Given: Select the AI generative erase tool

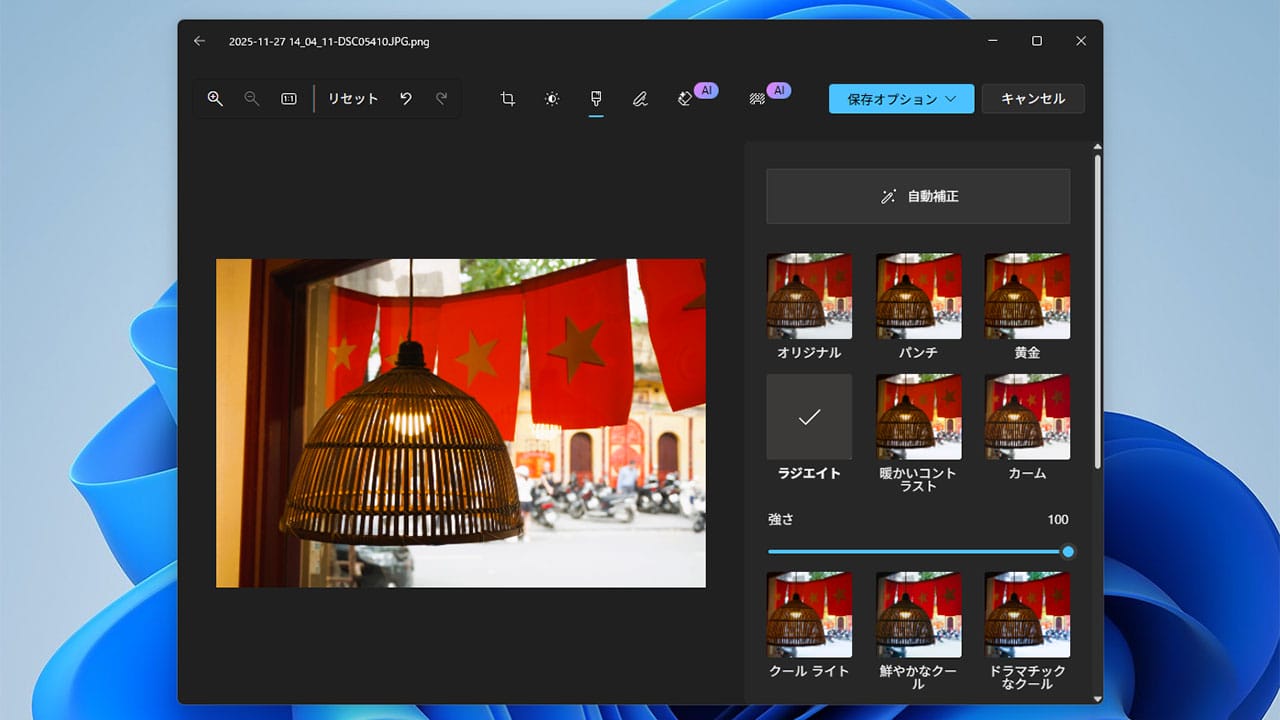Looking at the screenshot, I should [x=688, y=98].
